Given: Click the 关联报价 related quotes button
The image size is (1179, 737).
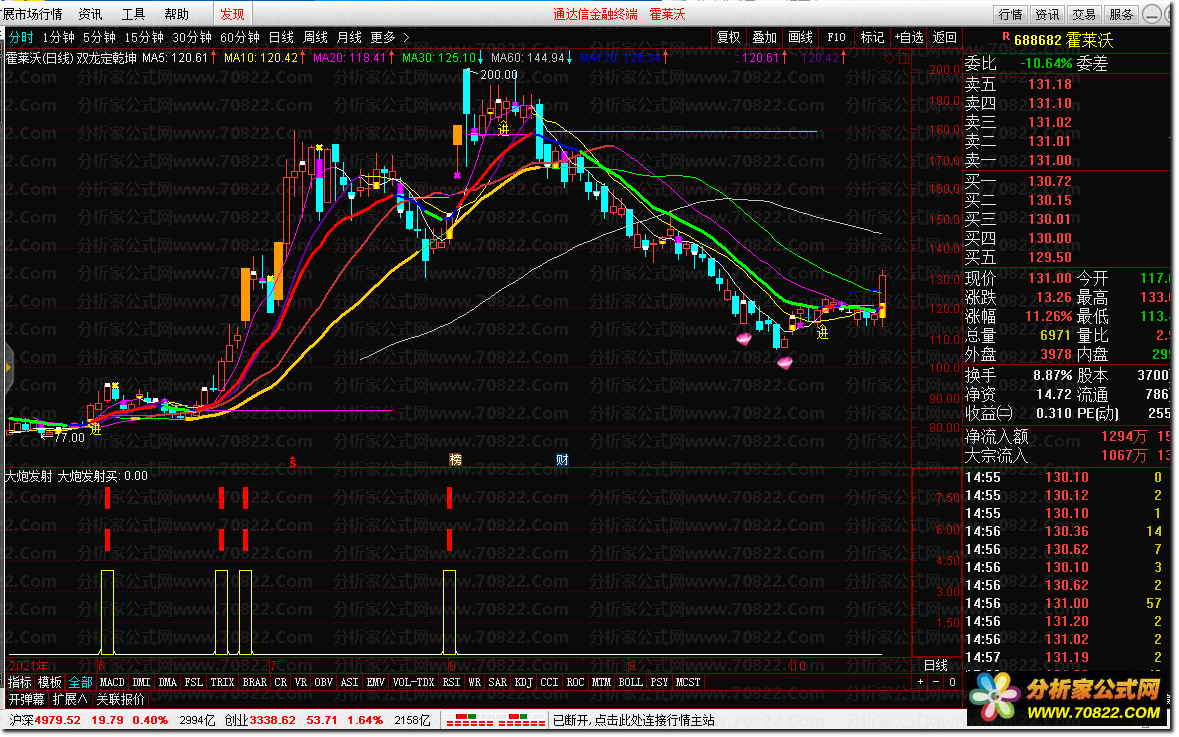Looking at the screenshot, I should (x=120, y=700).
